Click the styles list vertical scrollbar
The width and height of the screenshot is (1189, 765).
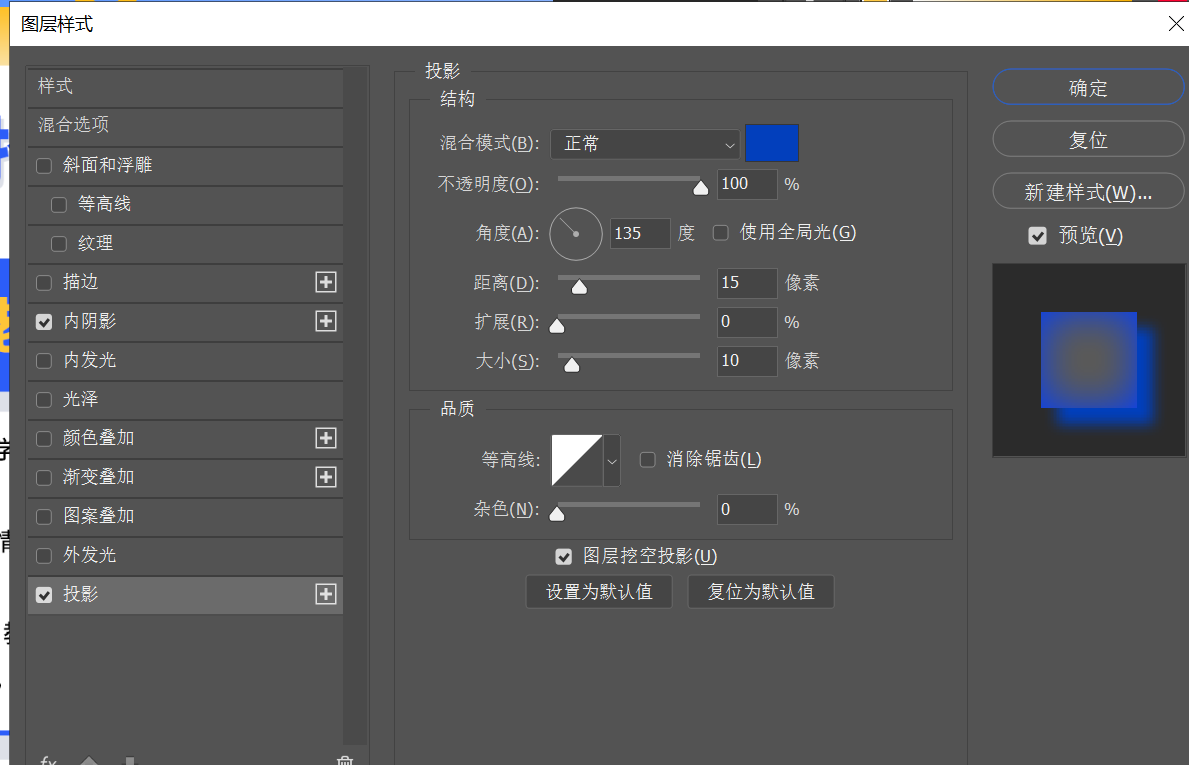[x=354, y=406]
